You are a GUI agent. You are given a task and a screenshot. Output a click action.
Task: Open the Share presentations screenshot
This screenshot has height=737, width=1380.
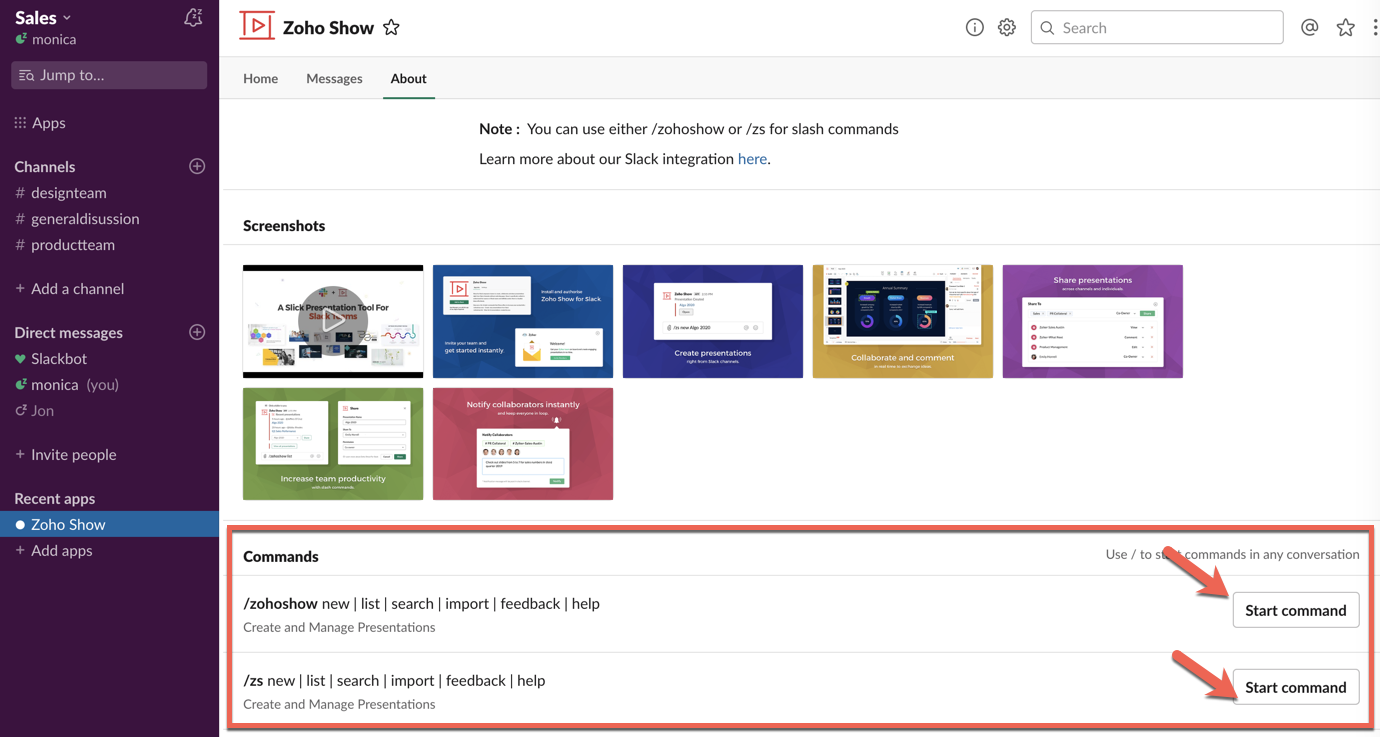(1092, 321)
